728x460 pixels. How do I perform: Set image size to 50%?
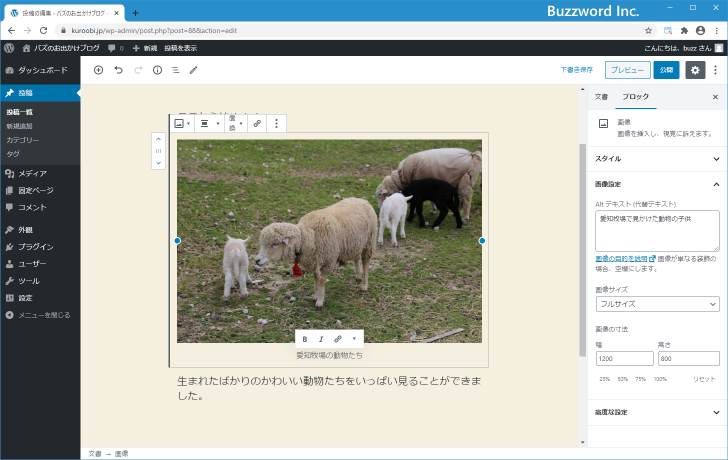click(623, 379)
